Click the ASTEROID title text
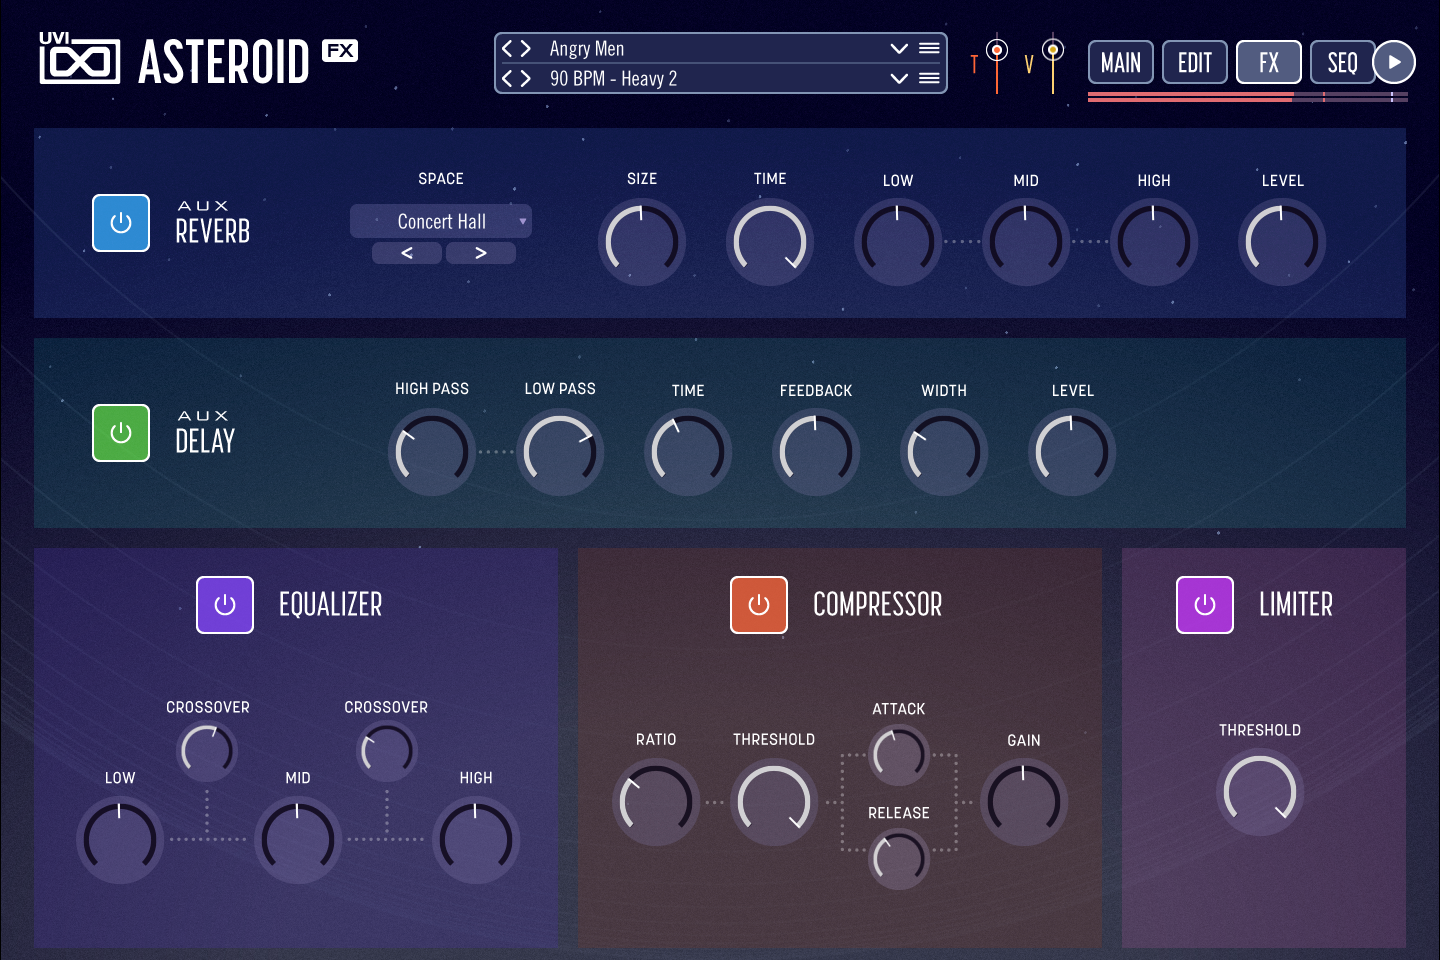Viewport: 1440px width, 960px height. click(x=224, y=62)
